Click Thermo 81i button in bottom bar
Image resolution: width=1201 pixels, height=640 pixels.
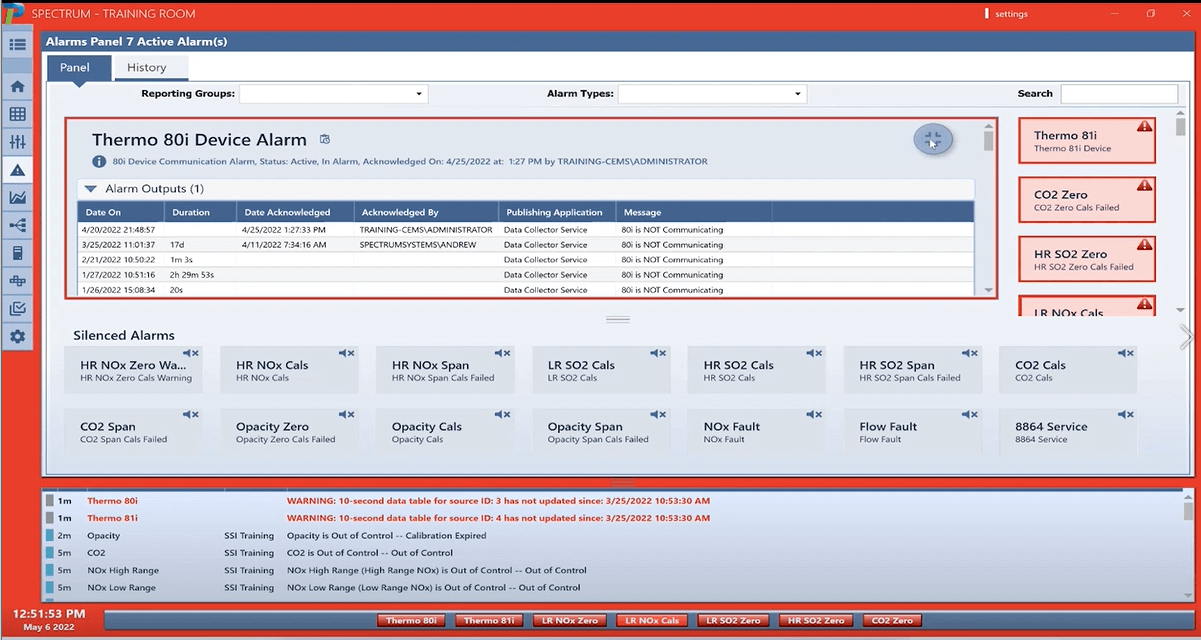tap(490, 620)
